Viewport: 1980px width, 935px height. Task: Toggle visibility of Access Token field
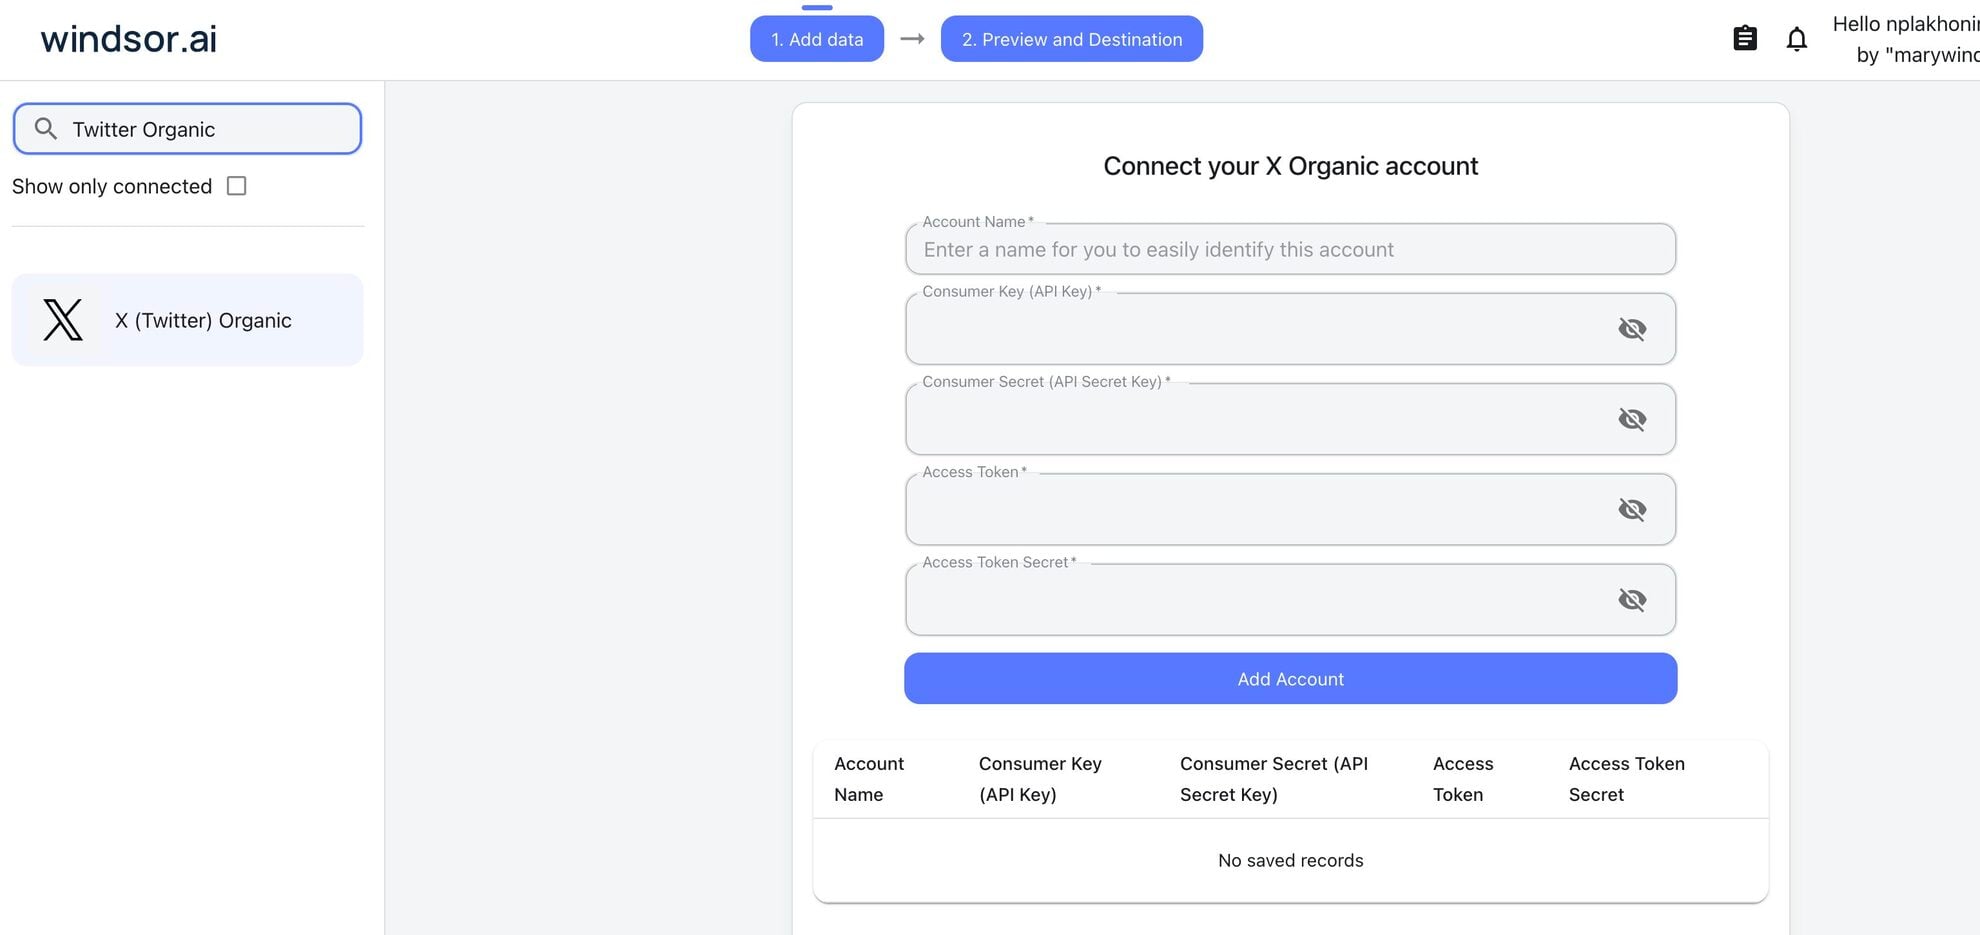point(1632,509)
